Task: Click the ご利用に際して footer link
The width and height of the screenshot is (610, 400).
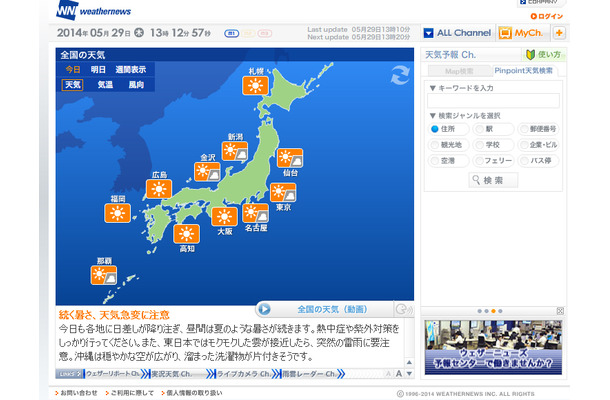Action: click(130, 393)
